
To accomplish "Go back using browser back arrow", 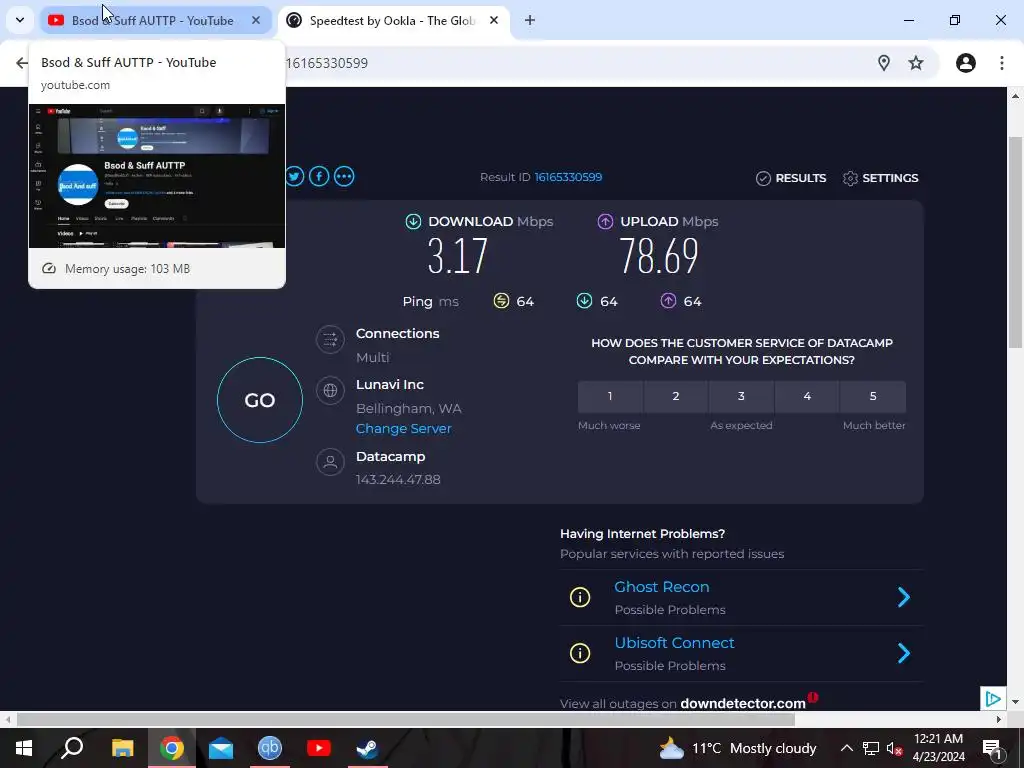I will click(x=22, y=63).
